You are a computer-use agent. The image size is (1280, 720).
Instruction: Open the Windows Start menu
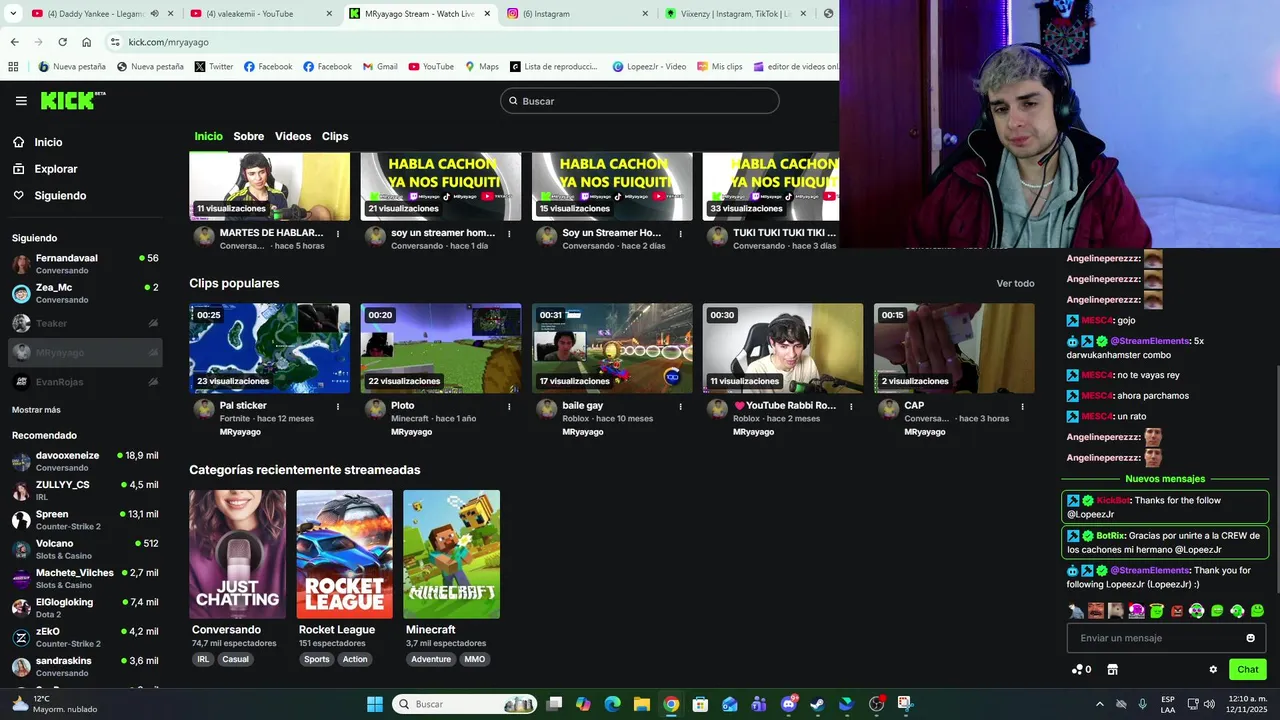375,704
